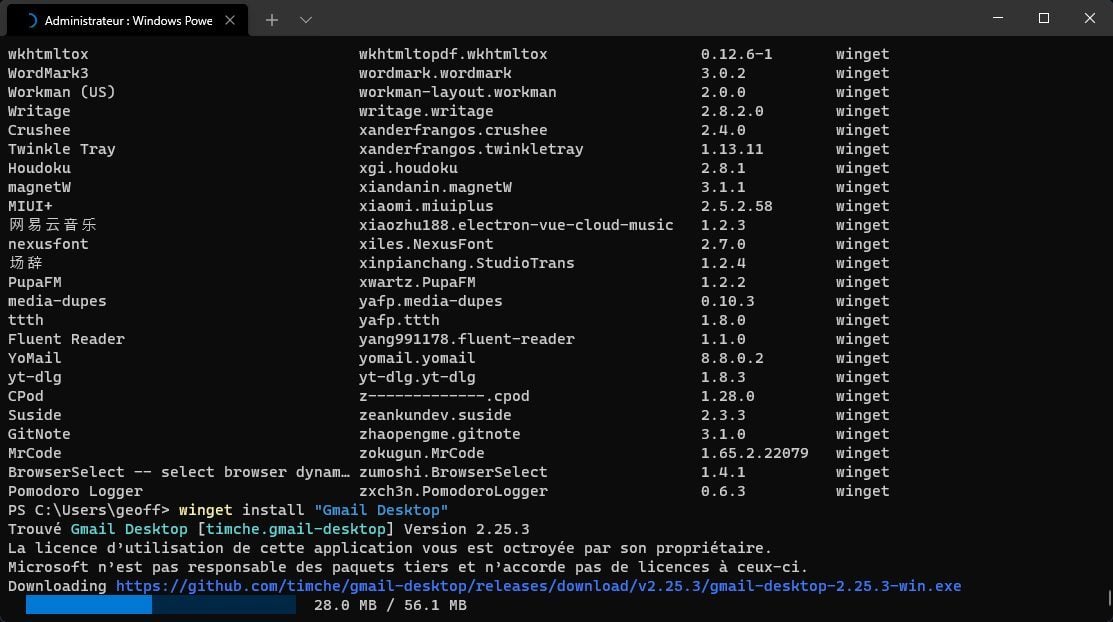Image resolution: width=1113 pixels, height=622 pixels.
Task: Click the 'xinpianchang.StudioTrans' ID
Action: [x=466, y=263]
